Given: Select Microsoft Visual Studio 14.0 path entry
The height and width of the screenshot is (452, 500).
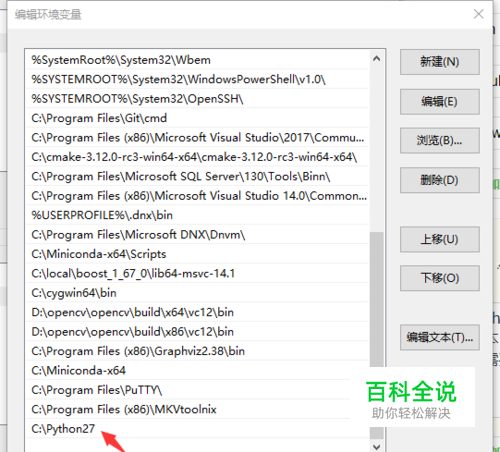Looking at the screenshot, I should tap(197, 196).
